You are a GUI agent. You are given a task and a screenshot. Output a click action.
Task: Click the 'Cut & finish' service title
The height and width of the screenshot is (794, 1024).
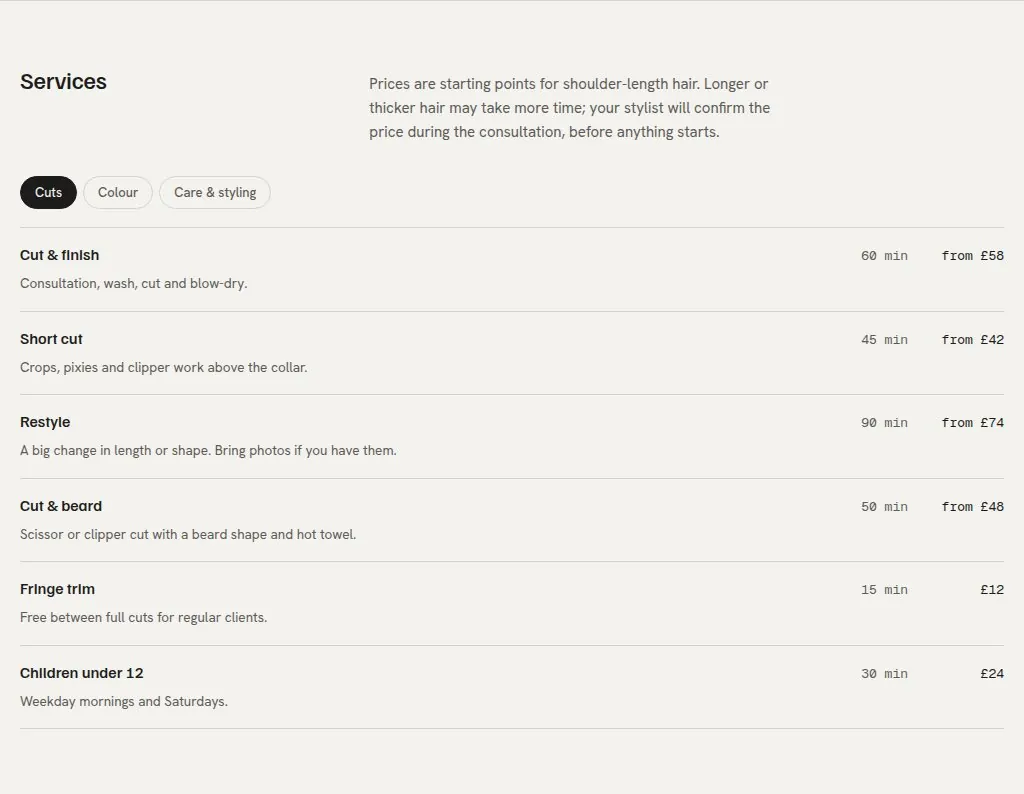[x=59, y=255]
